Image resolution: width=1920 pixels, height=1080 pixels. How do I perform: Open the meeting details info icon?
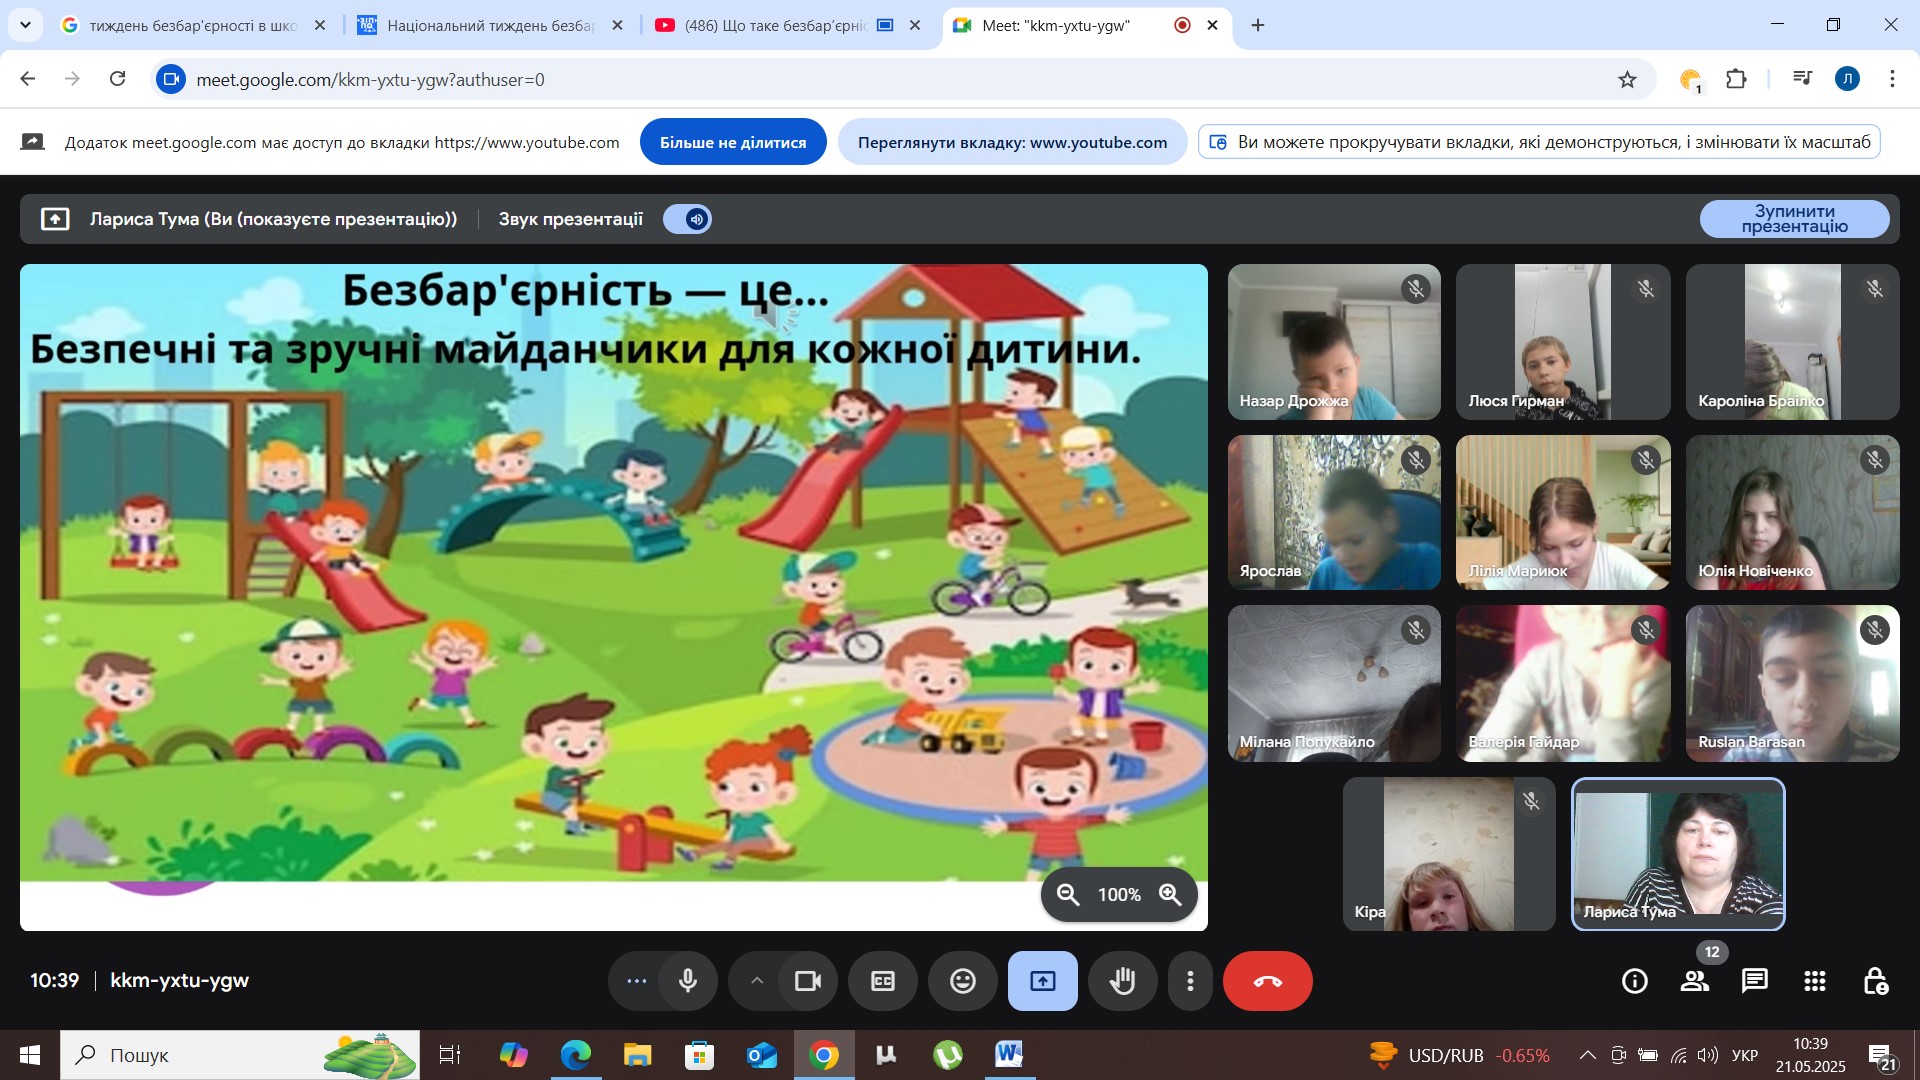pyautogui.click(x=1635, y=981)
